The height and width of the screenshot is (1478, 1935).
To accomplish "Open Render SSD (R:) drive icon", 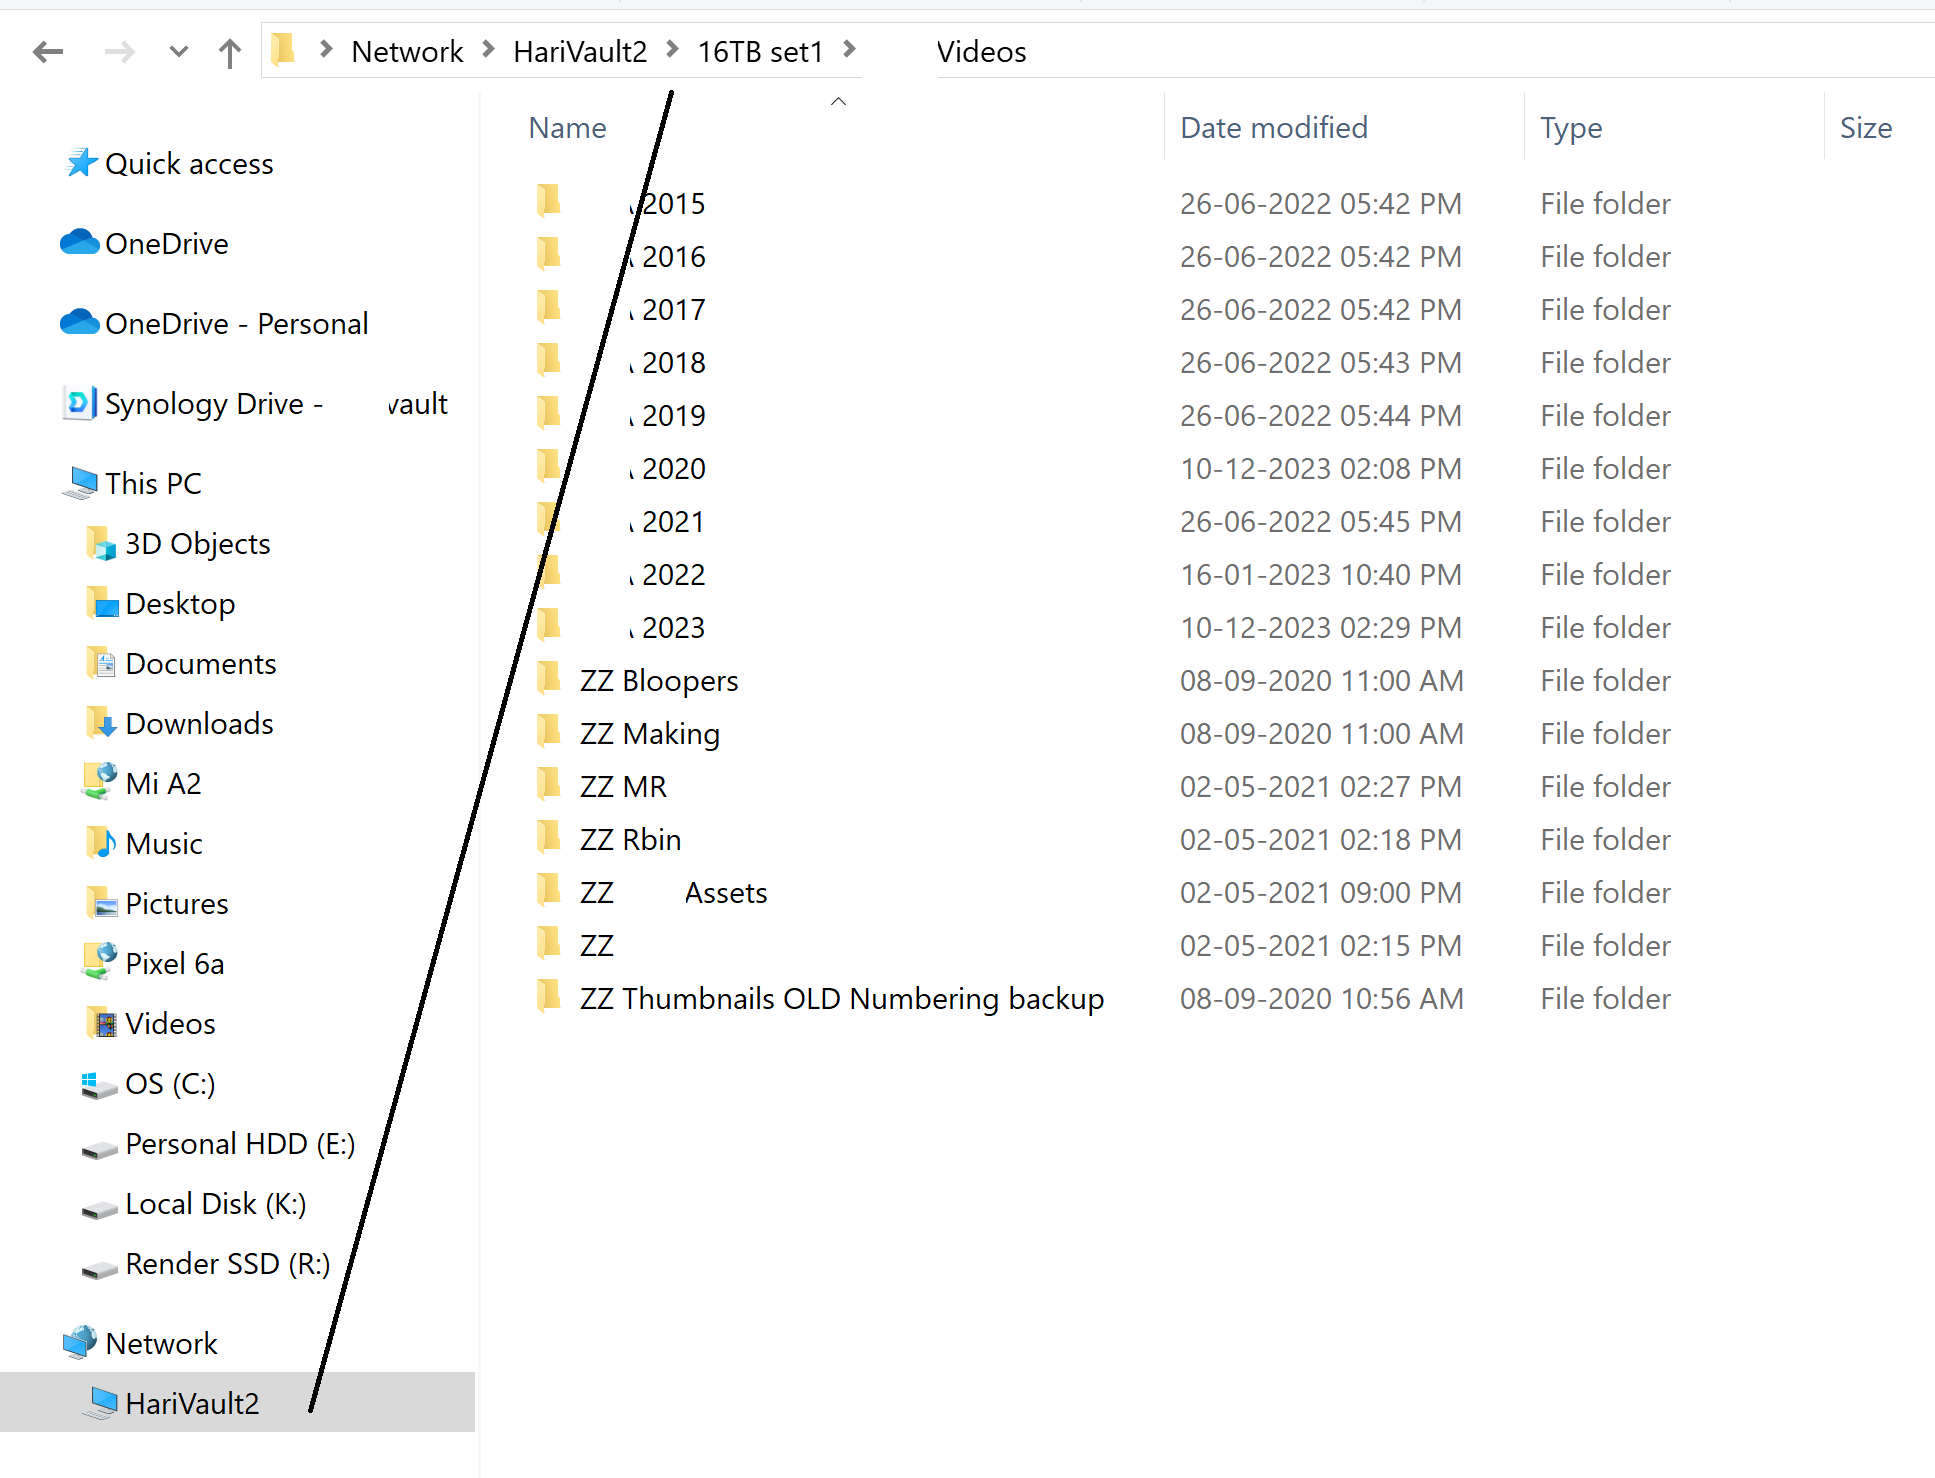I will (x=99, y=1266).
